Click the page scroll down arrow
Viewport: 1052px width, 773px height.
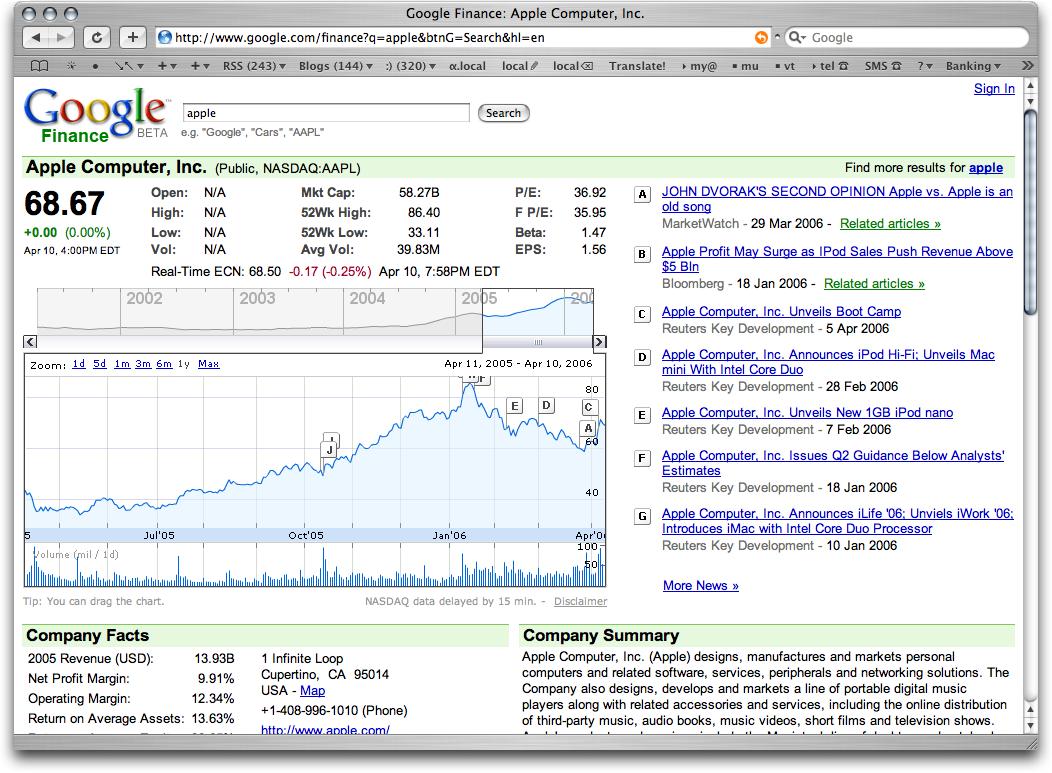click(1031, 725)
